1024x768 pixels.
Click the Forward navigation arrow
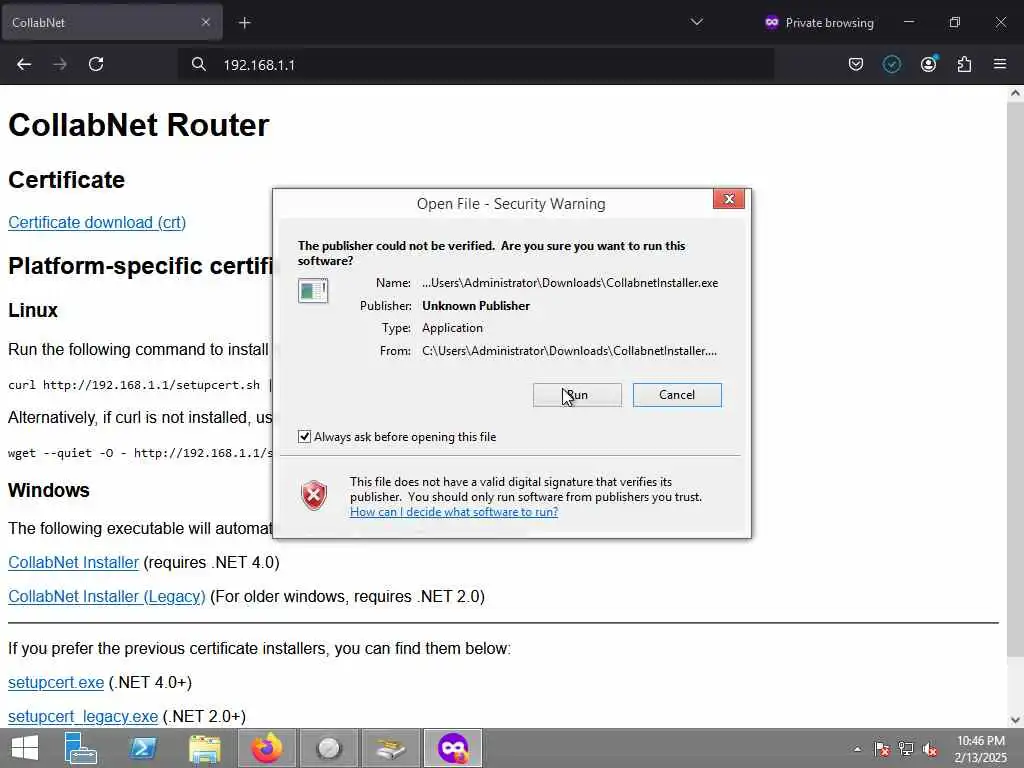pyautogui.click(x=60, y=64)
